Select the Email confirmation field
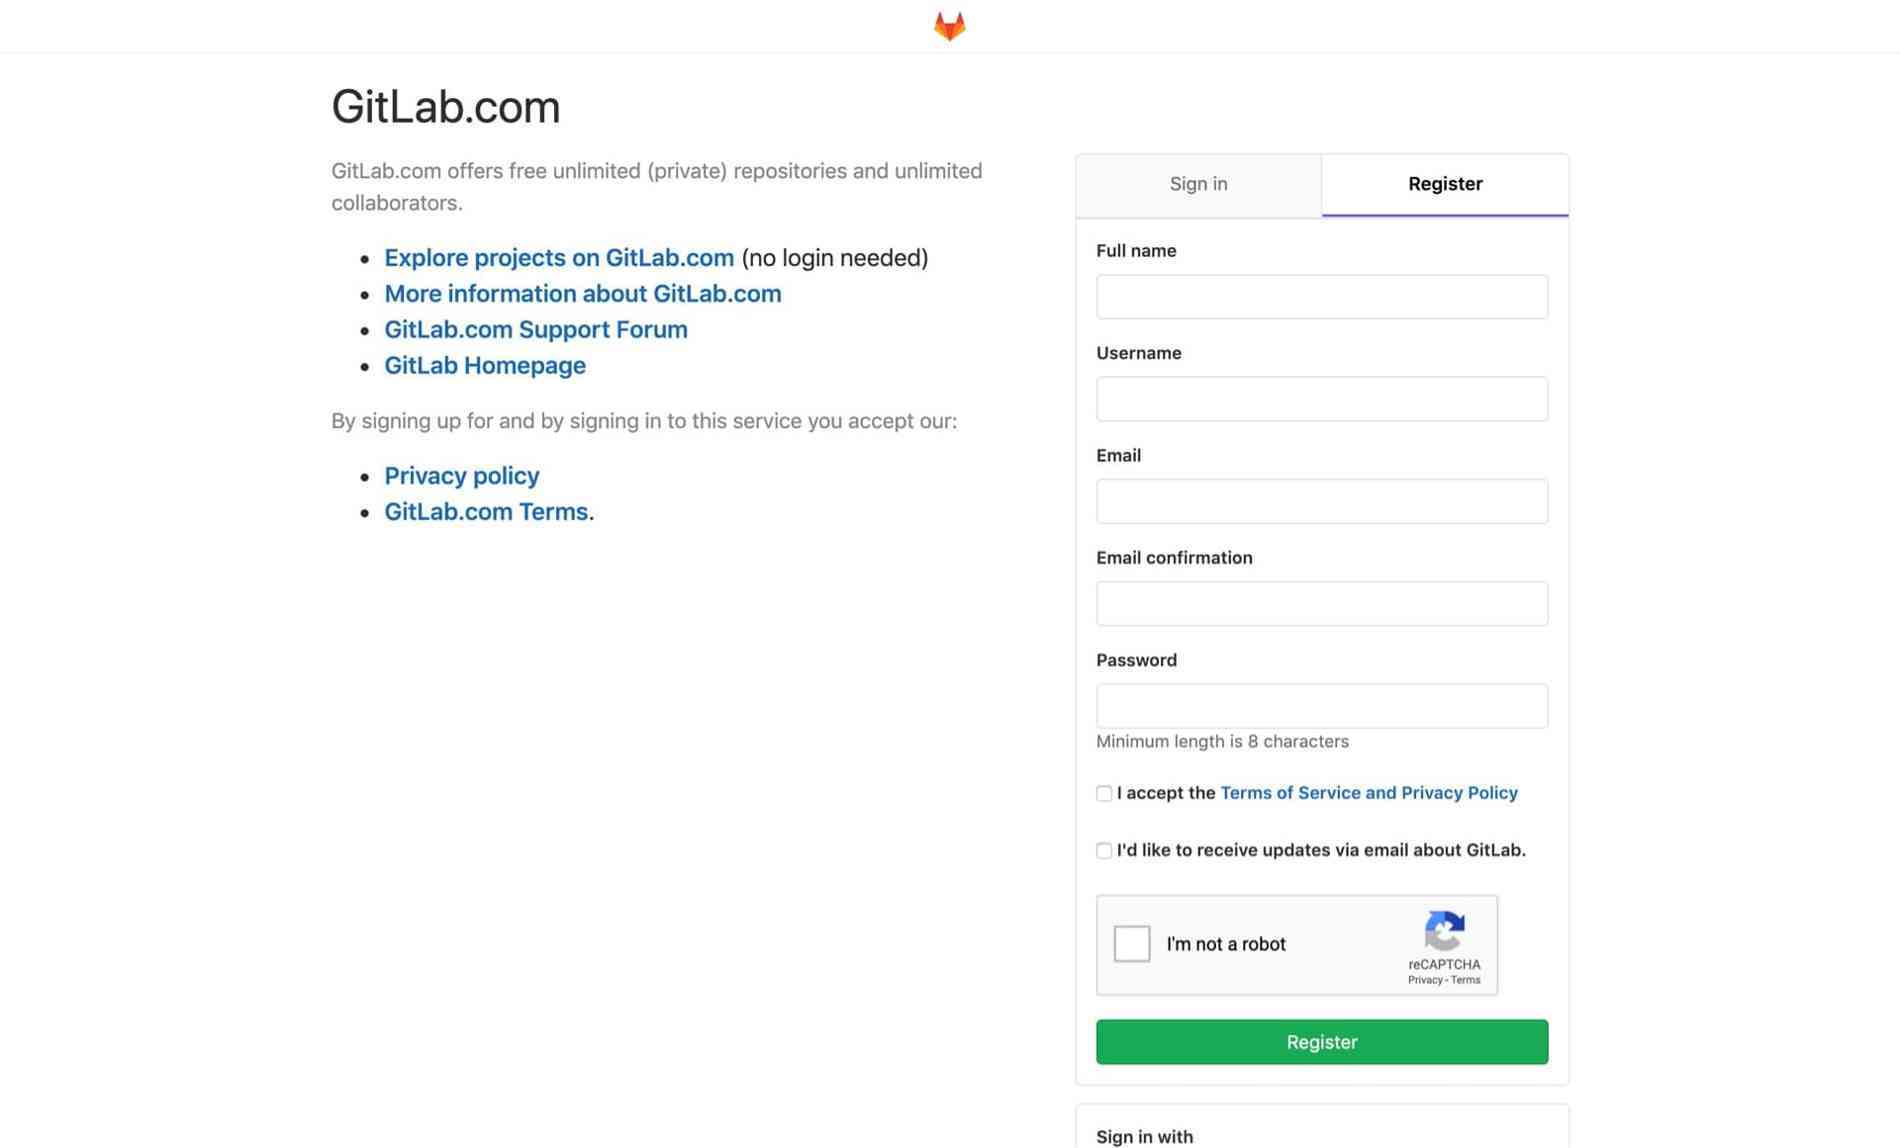Image resolution: width=1900 pixels, height=1148 pixels. (1321, 603)
